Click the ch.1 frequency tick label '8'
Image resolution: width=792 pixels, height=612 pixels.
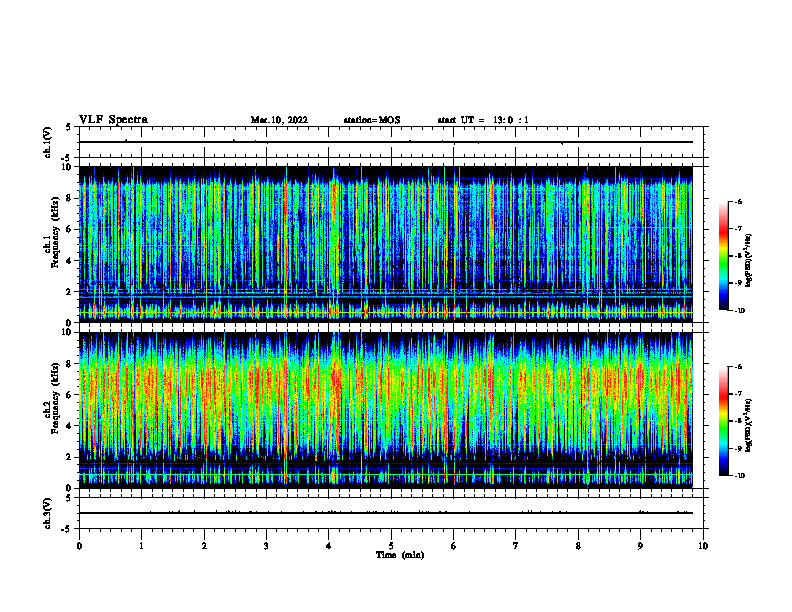pyautogui.click(x=70, y=198)
